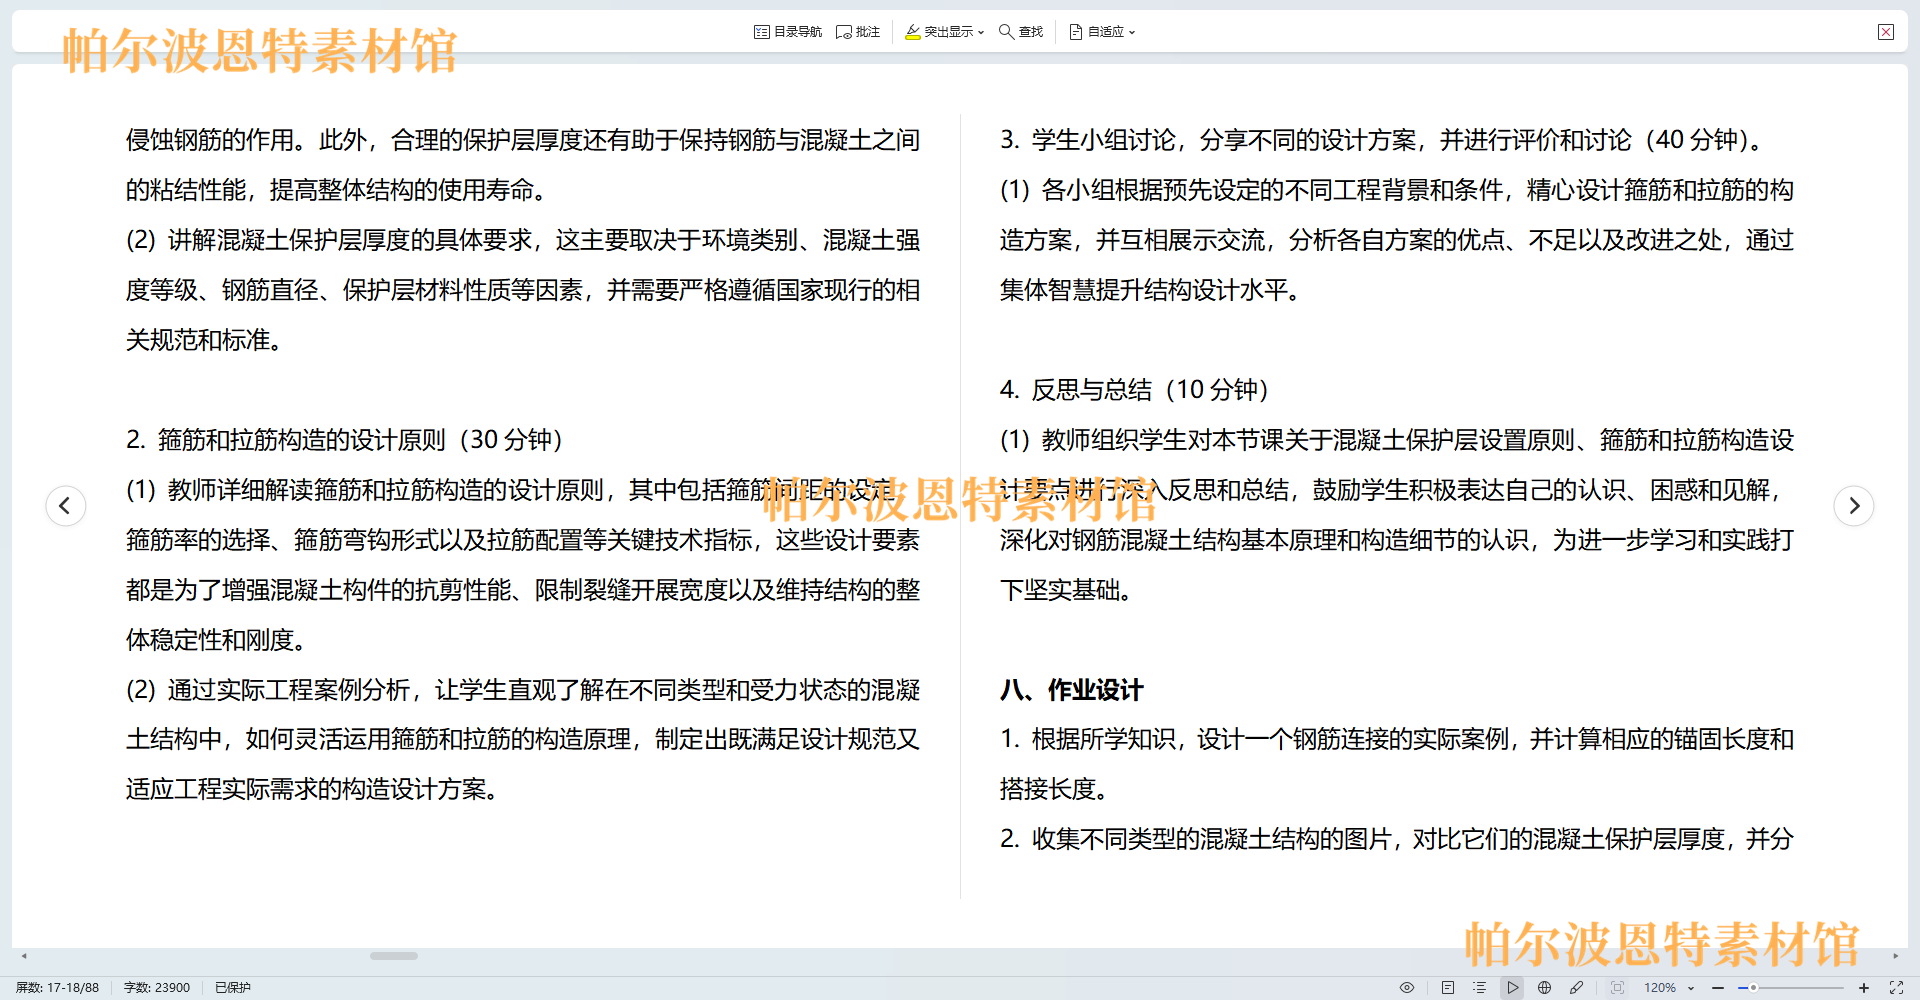The image size is (1920, 1000).
Task: Click the 已保护 protection status
Action: coord(233,987)
